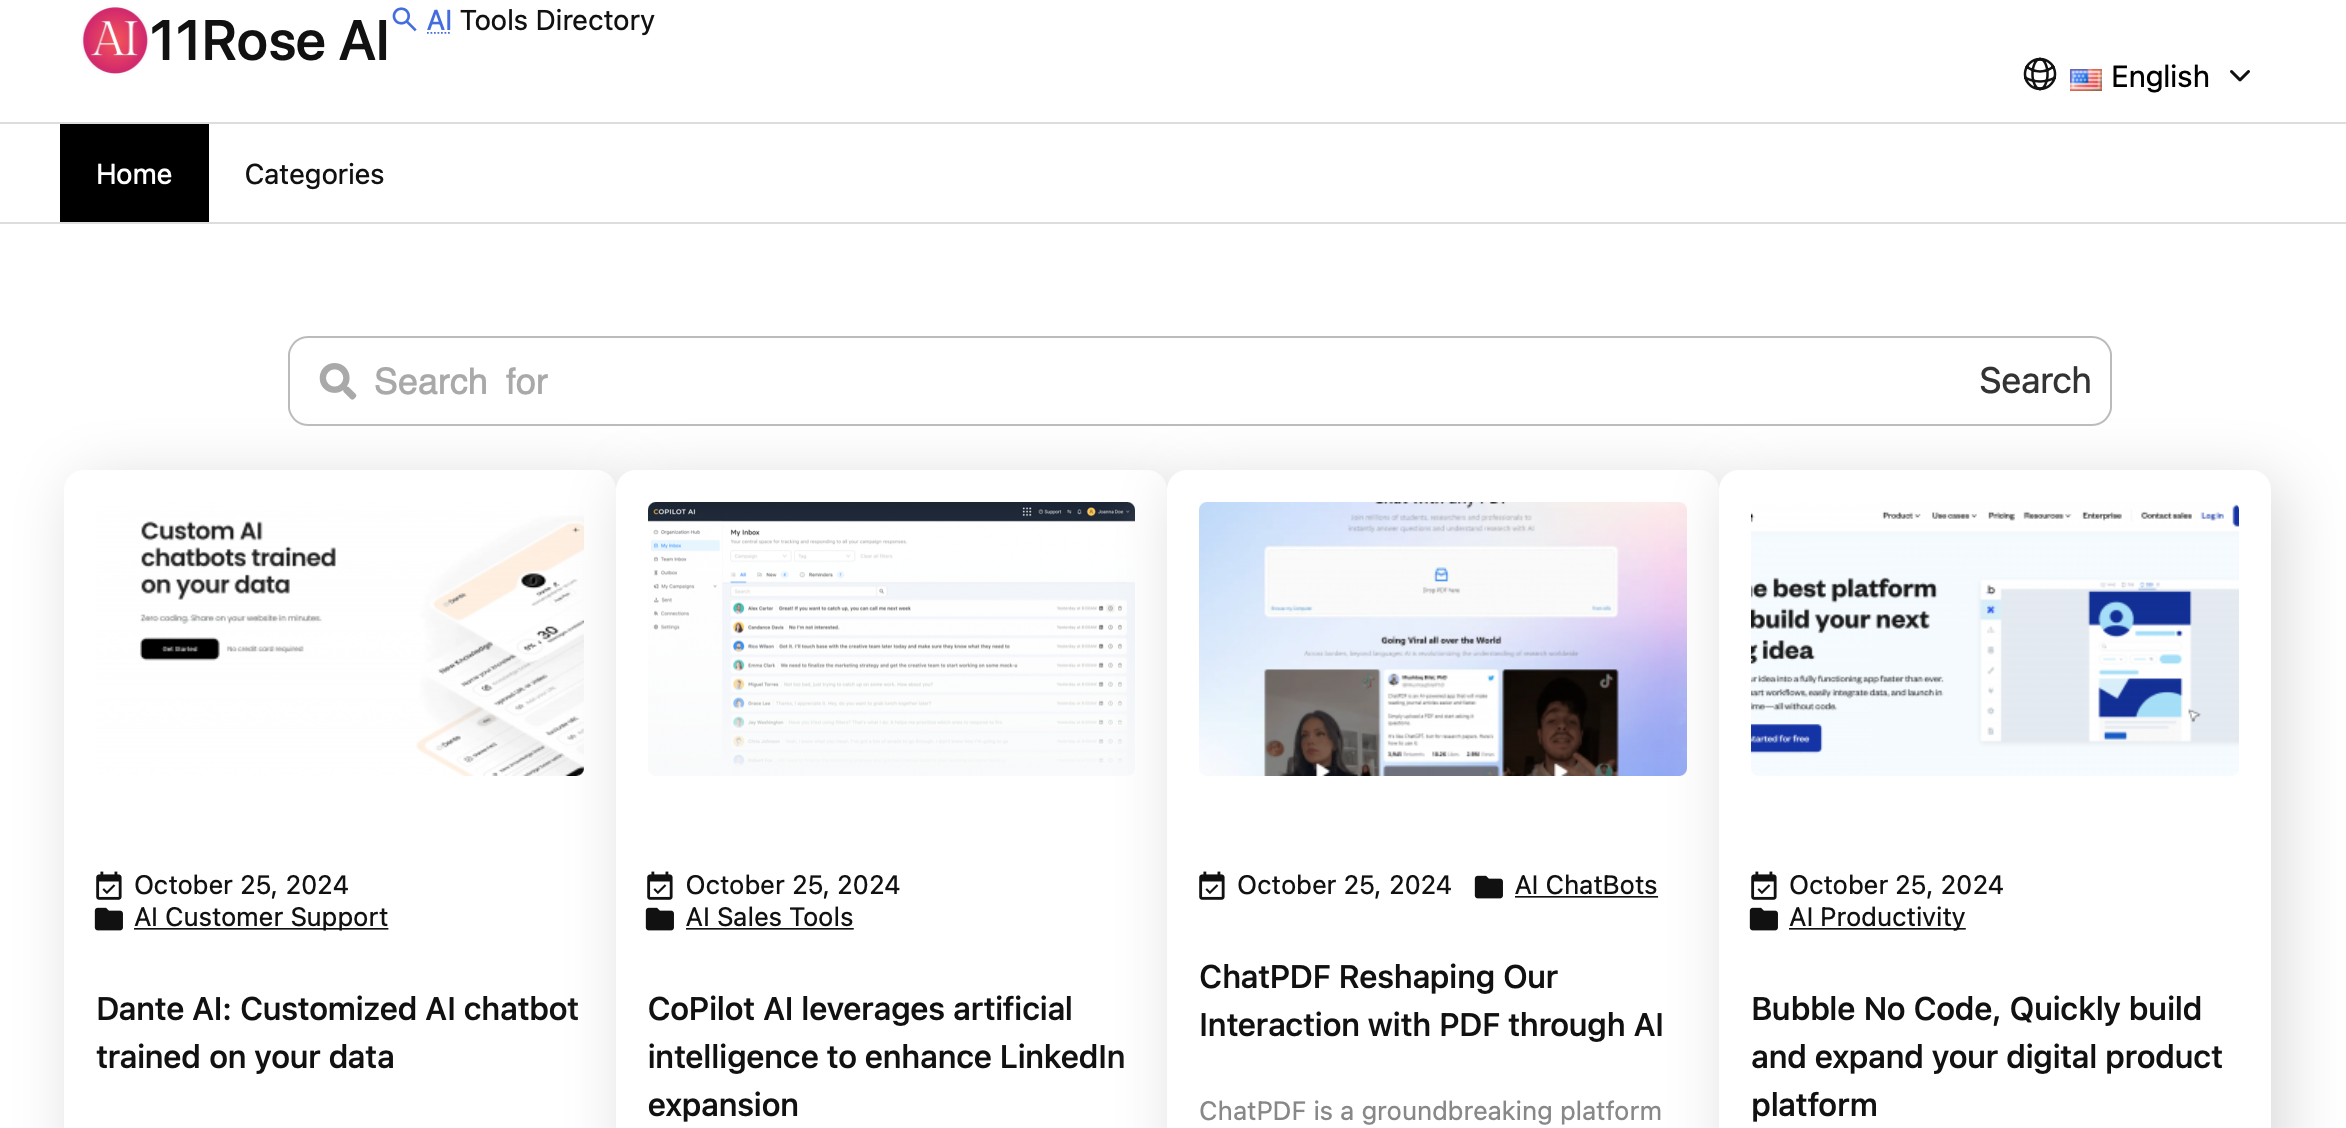Click the US flag icon
Screen dimensions: 2346x1128
(2085, 79)
